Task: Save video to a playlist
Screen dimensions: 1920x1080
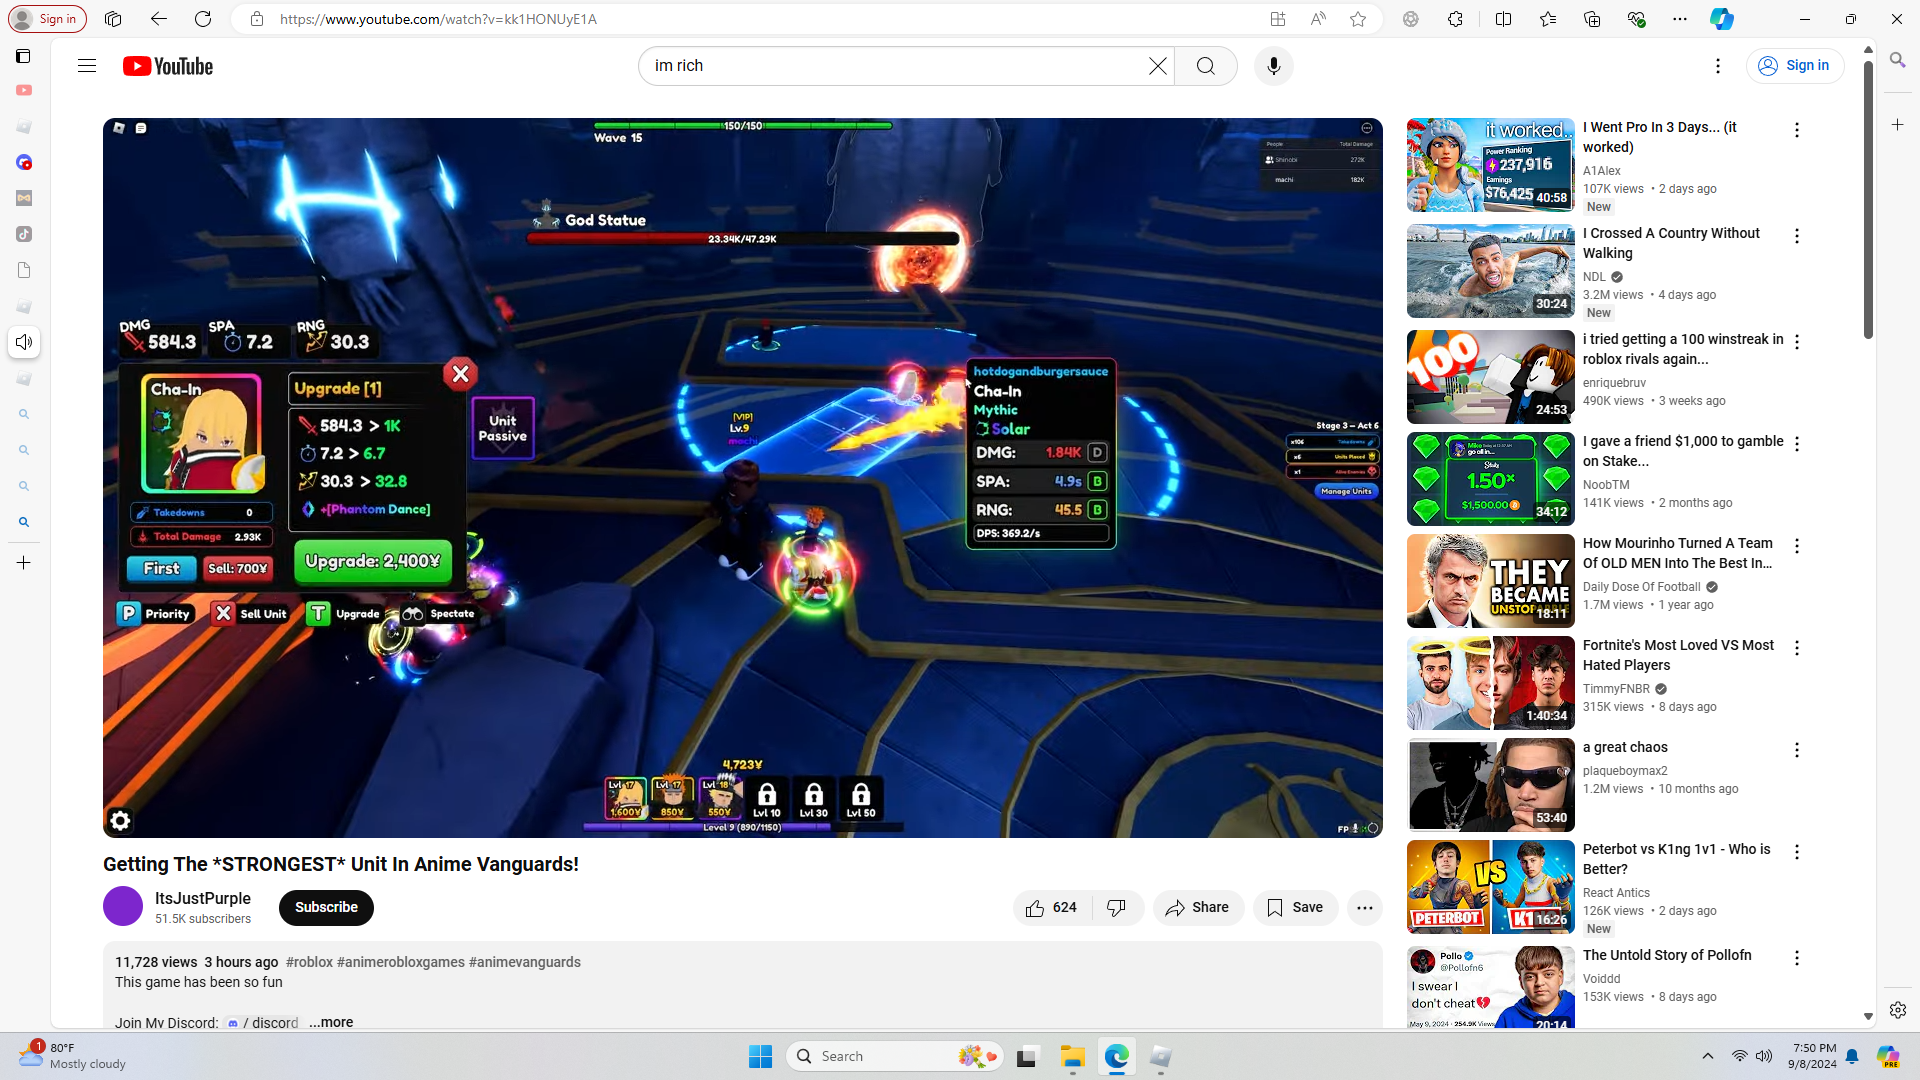Action: point(1295,908)
